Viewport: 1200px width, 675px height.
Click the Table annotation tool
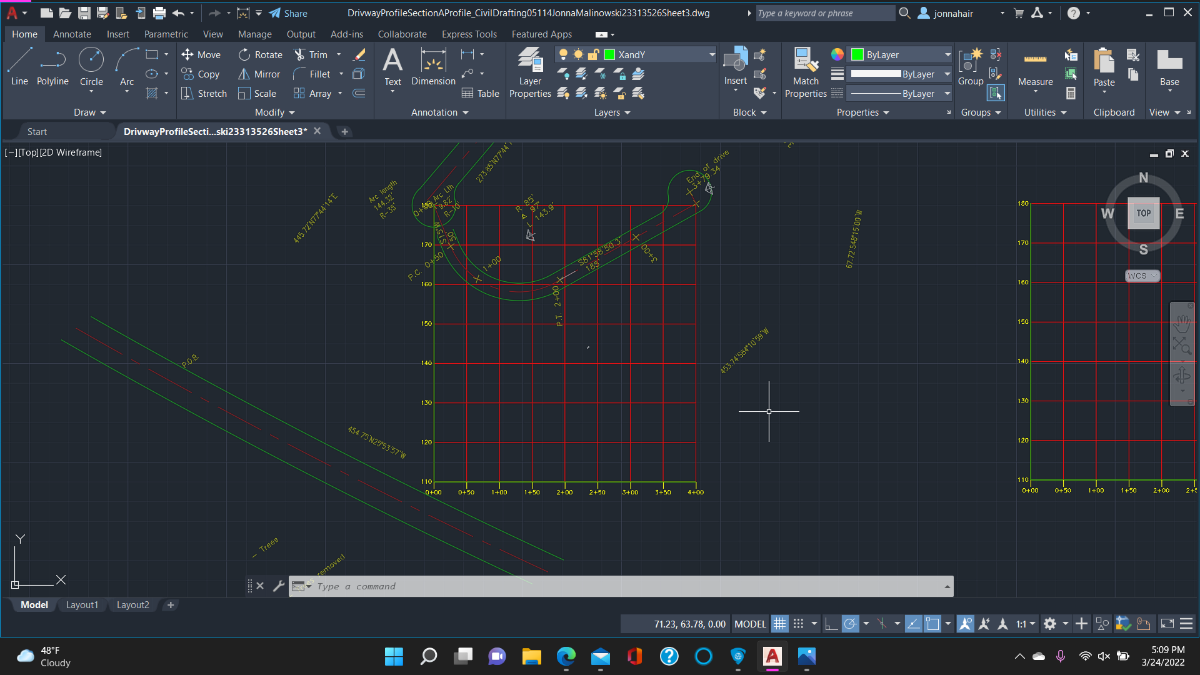480,93
